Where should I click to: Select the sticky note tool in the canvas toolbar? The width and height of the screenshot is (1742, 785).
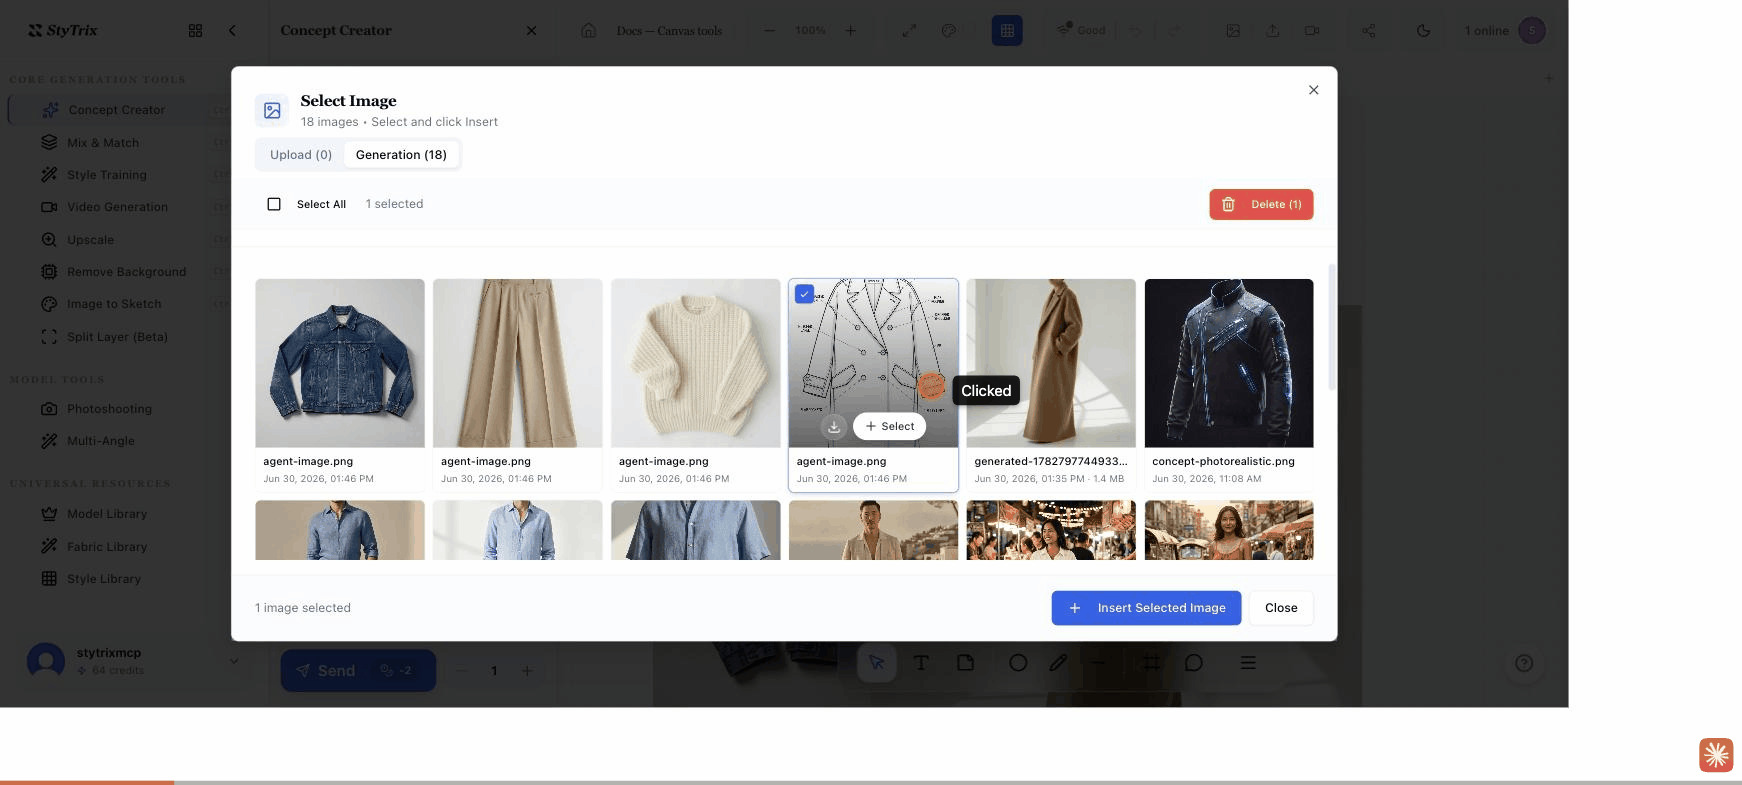tap(965, 663)
